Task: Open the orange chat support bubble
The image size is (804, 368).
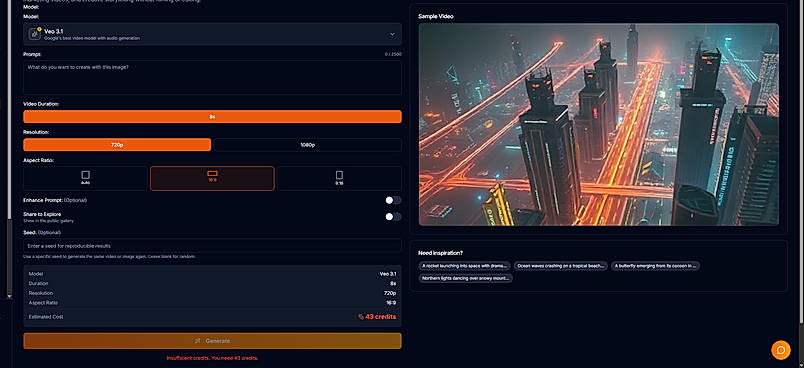Action: pos(780,350)
